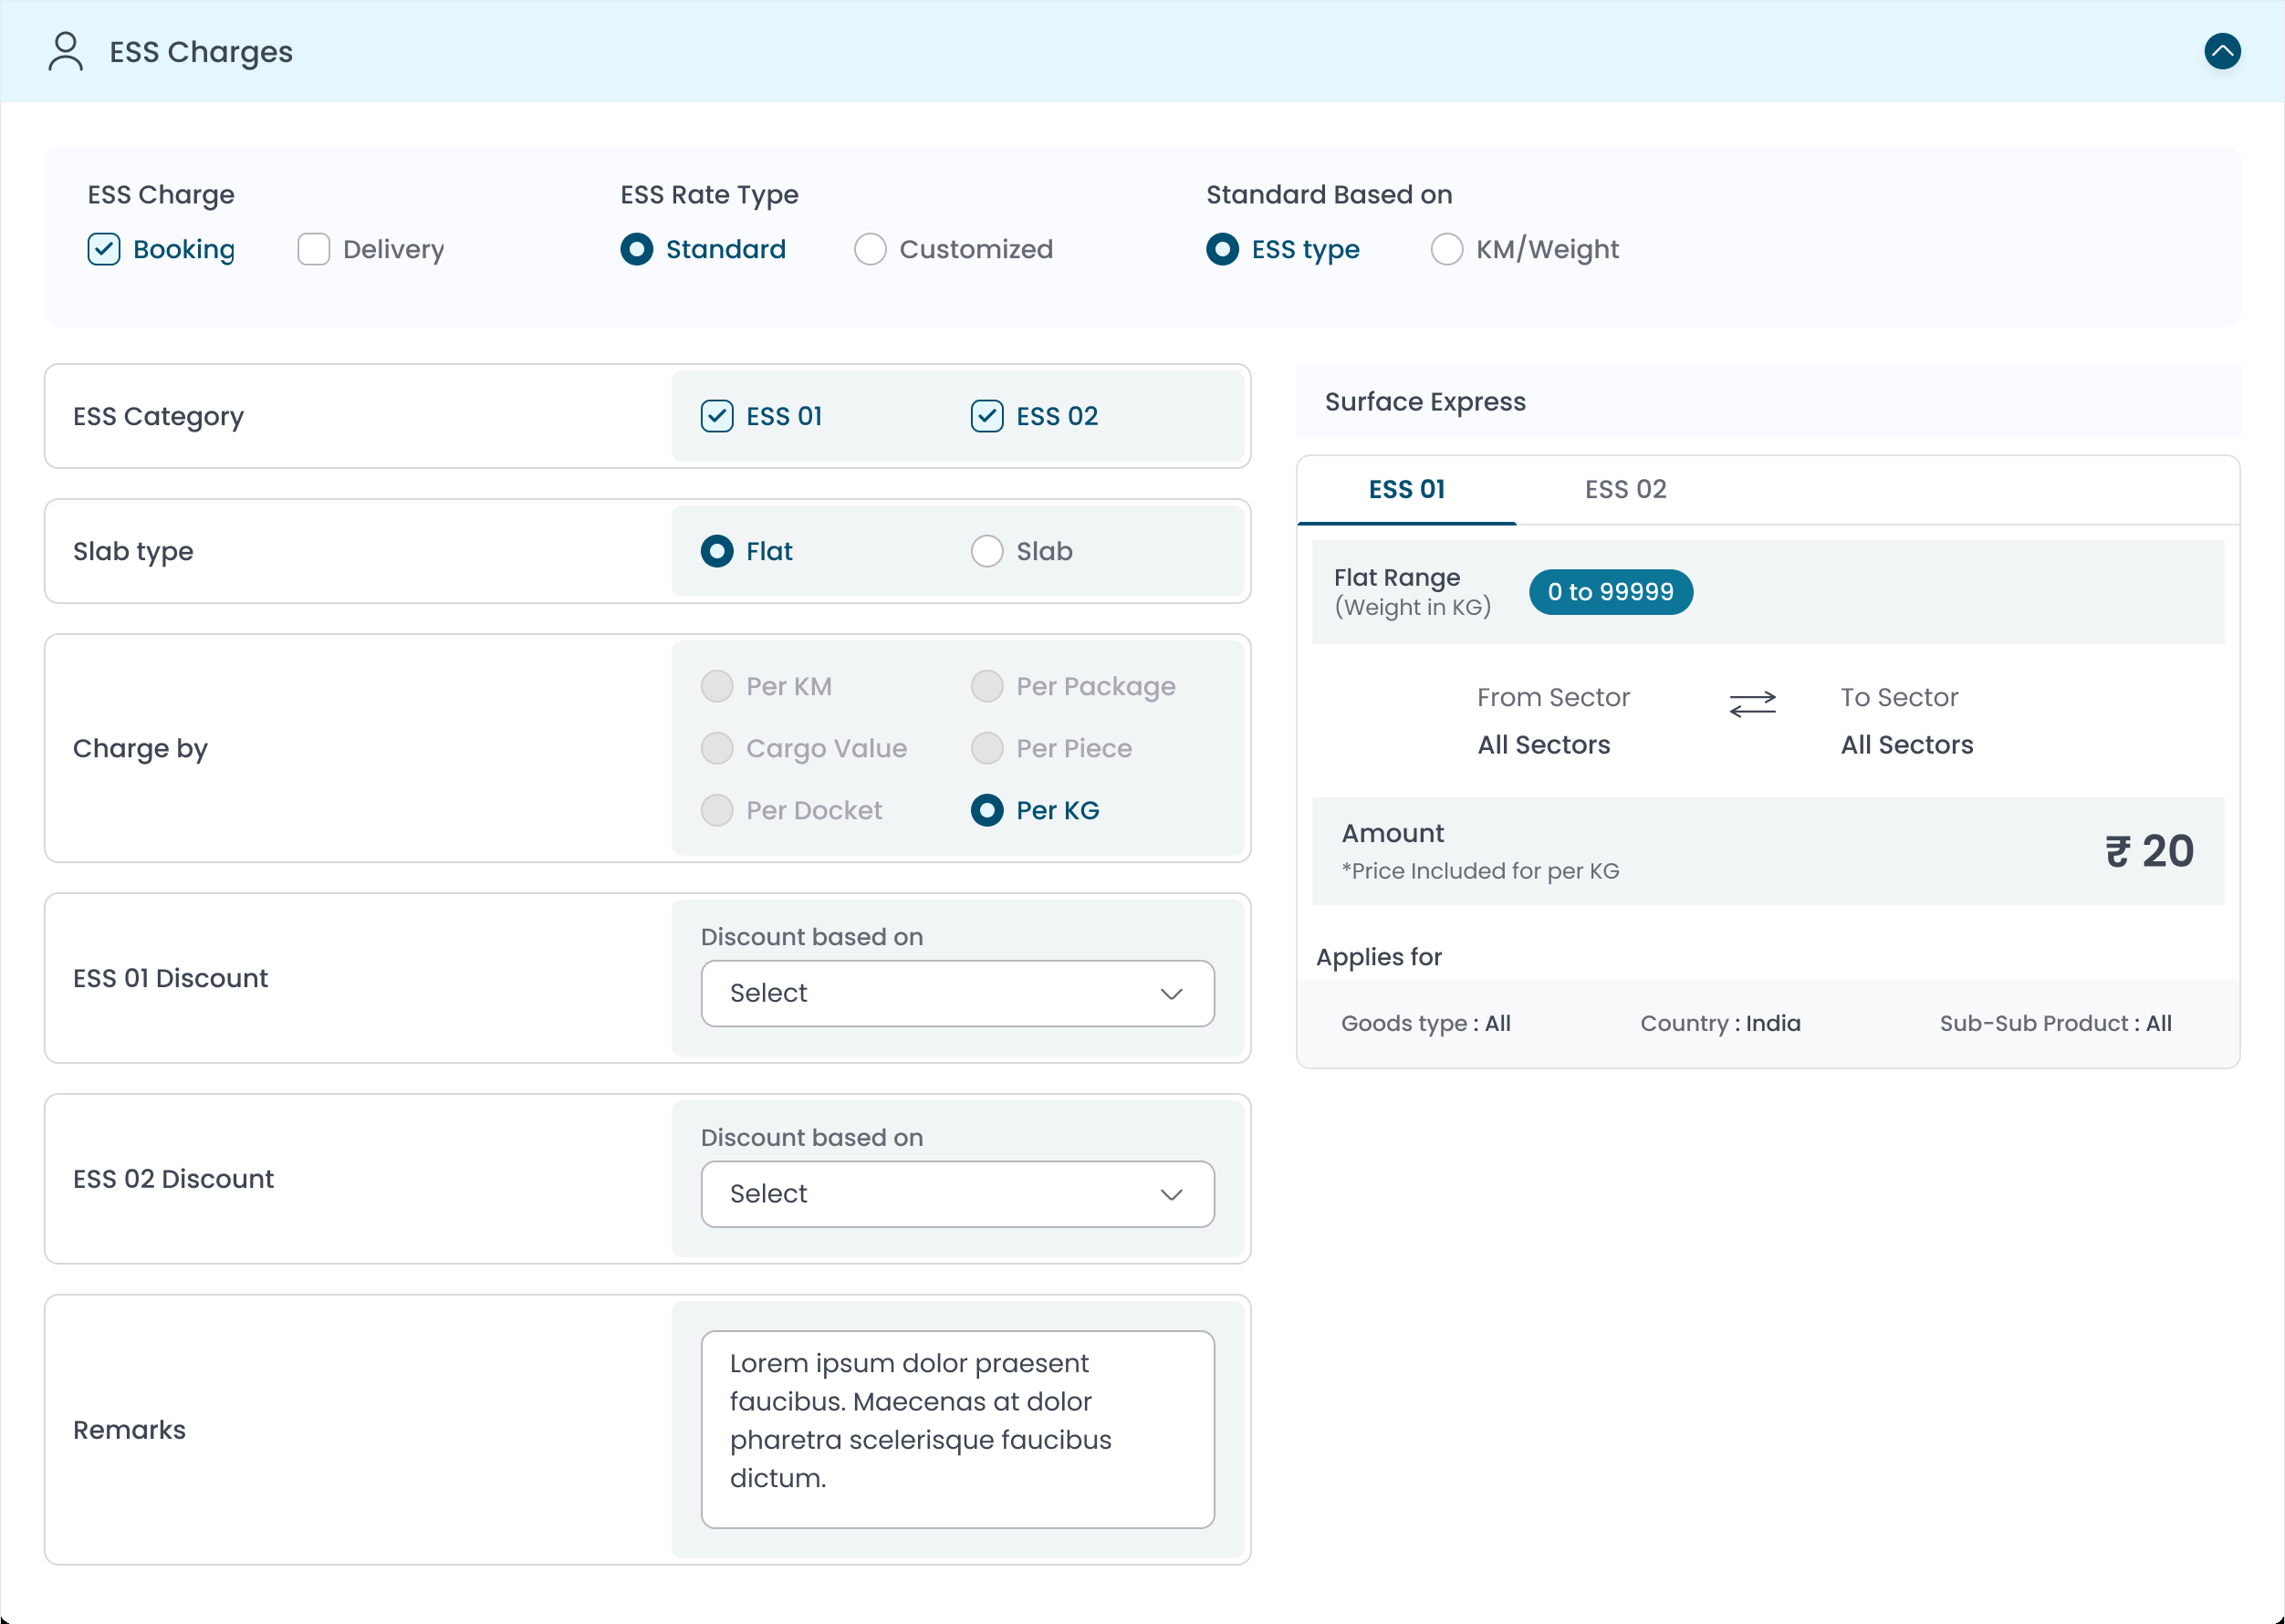The image size is (2285, 1624).
Task: Open the ESS 01 Discount based on dropdown
Action: [x=958, y=993]
